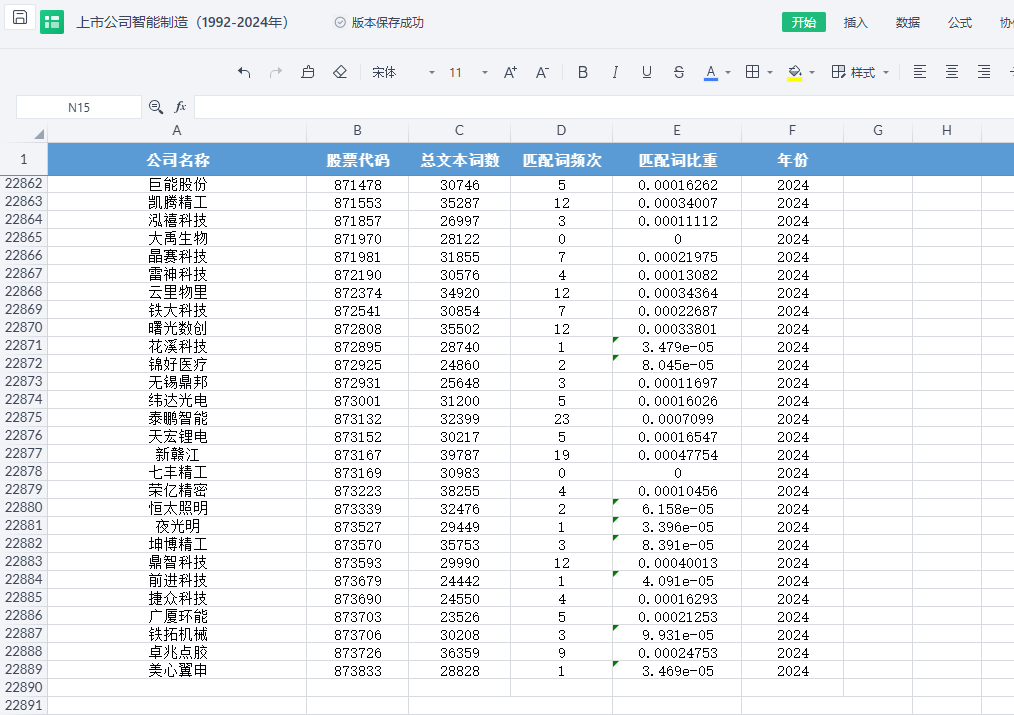Select stock code cell 873132

(x=357, y=419)
